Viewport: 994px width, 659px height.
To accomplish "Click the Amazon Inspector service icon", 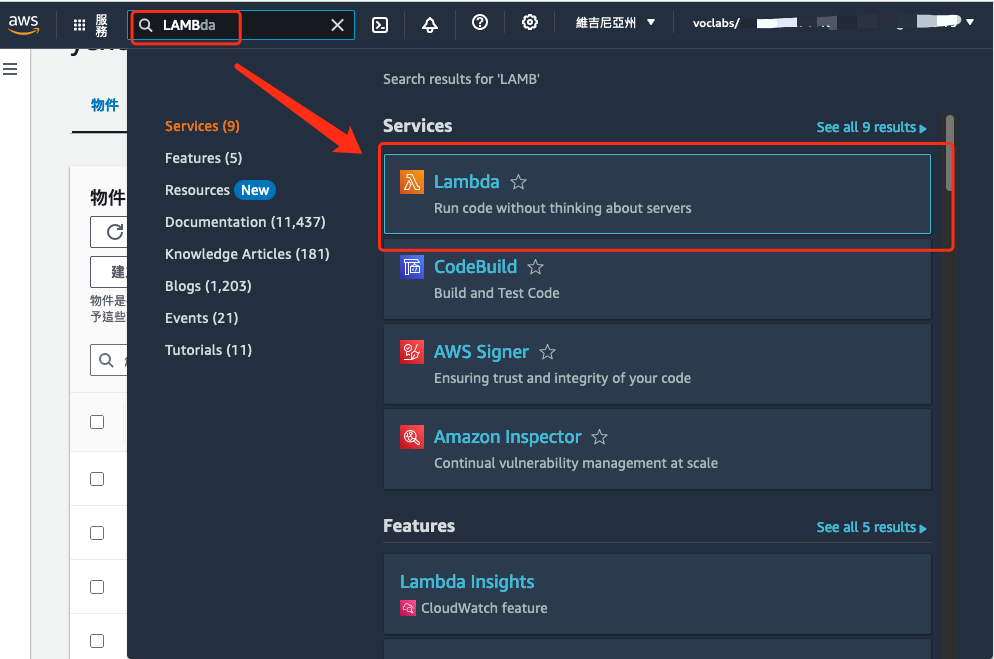I will tap(412, 437).
